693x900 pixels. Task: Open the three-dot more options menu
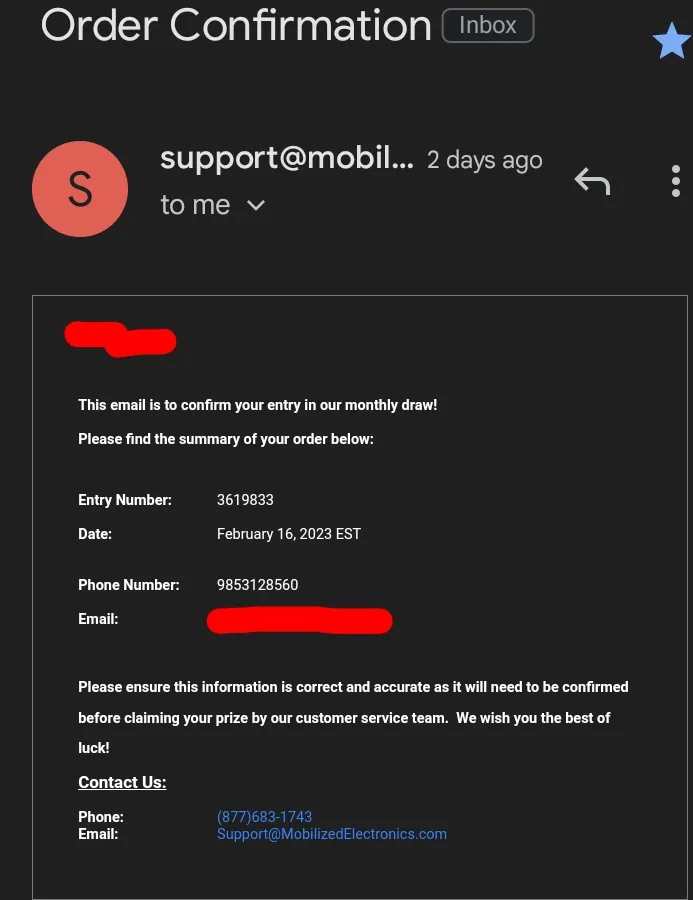[x=676, y=181]
